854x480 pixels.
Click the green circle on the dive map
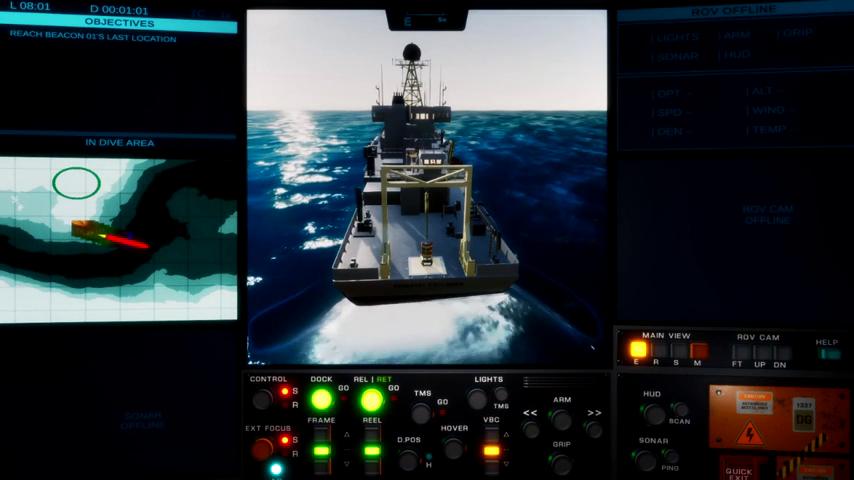(x=76, y=183)
